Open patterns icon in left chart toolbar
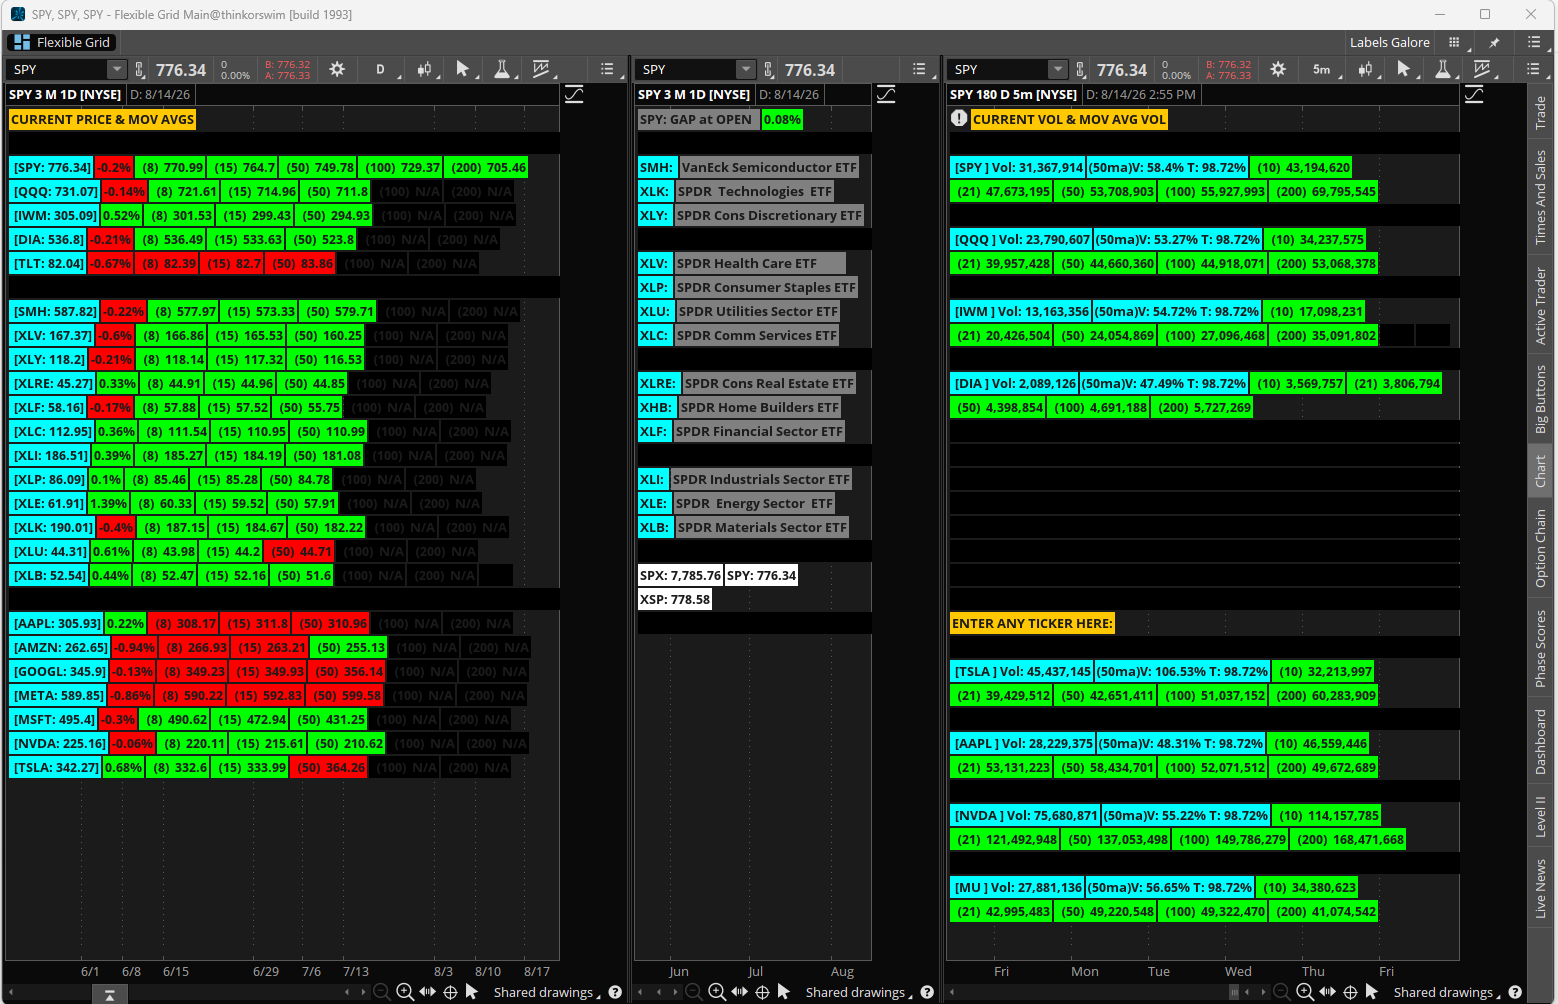 (x=542, y=69)
